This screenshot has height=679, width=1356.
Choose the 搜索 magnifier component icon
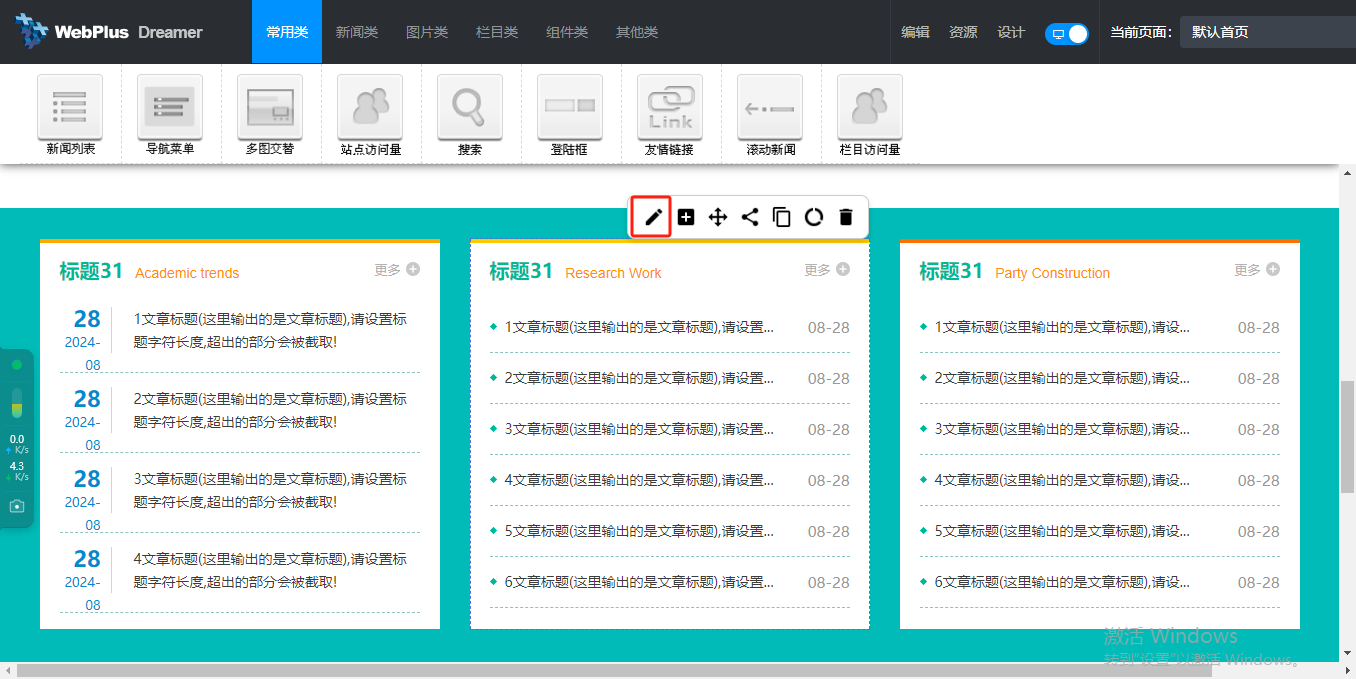point(470,107)
